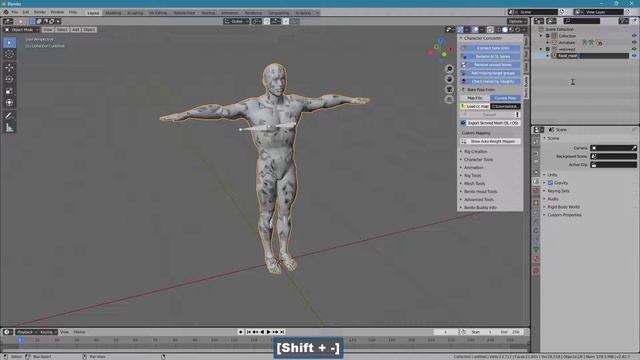Toggle the camera view icon
Image resolution: width=640 pixels, height=360 pixels.
coord(449,89)
